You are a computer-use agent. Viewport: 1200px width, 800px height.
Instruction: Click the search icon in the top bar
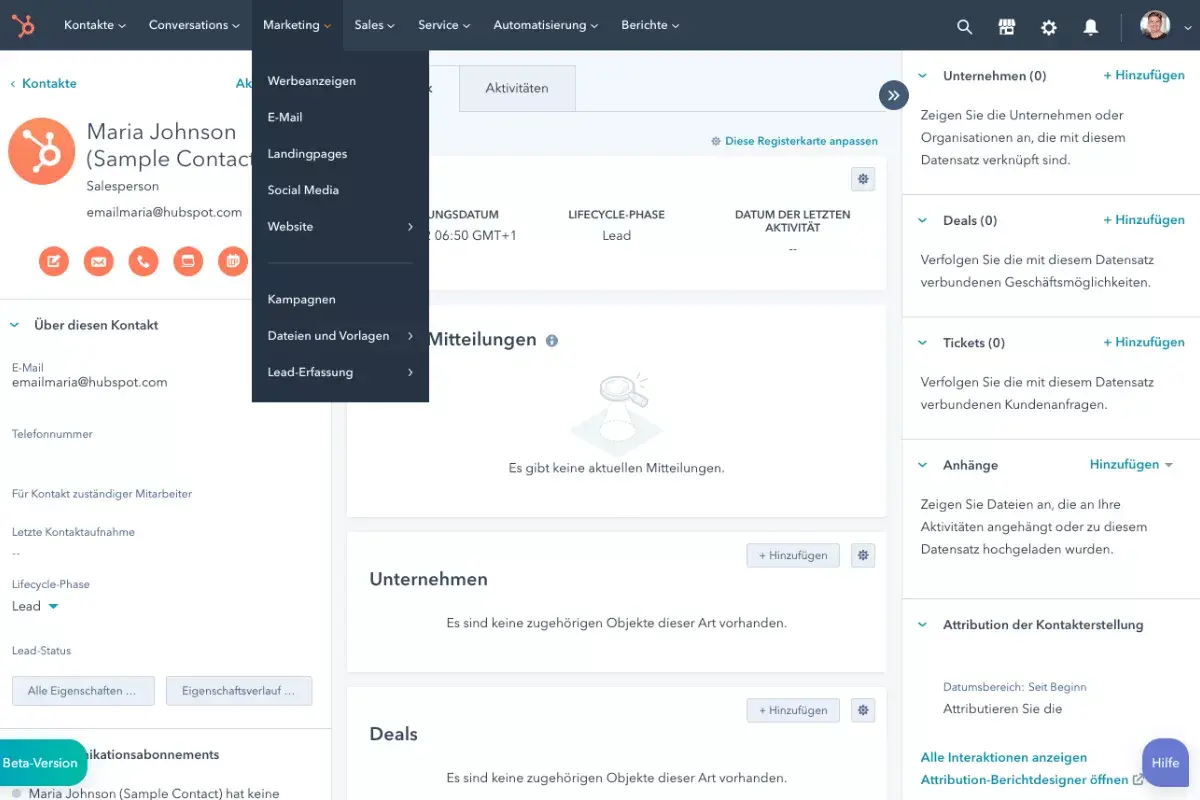click(x=964, y=27)
